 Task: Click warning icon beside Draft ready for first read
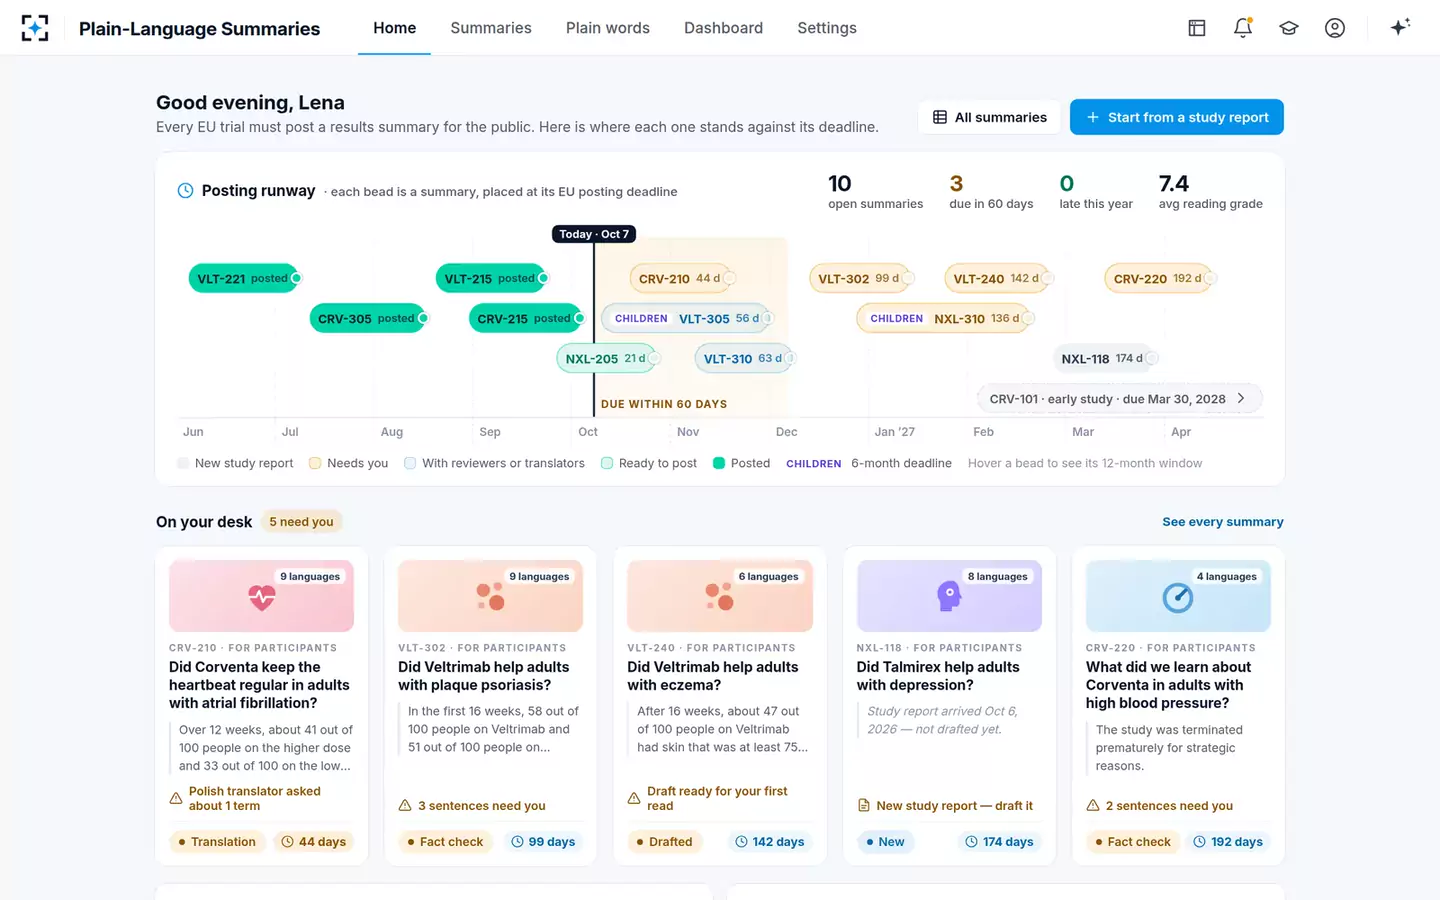coord(634,798)
